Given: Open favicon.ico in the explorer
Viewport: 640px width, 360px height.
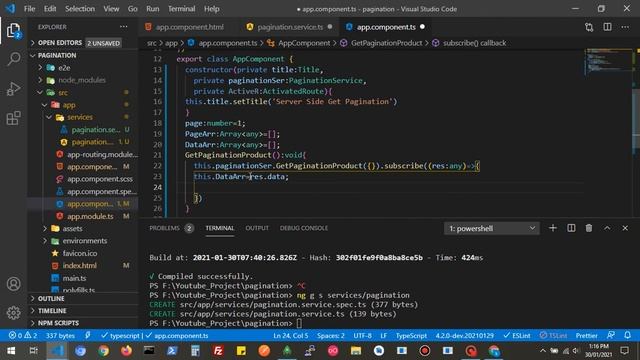Looking at the screenshot, I should pos(83,253).
